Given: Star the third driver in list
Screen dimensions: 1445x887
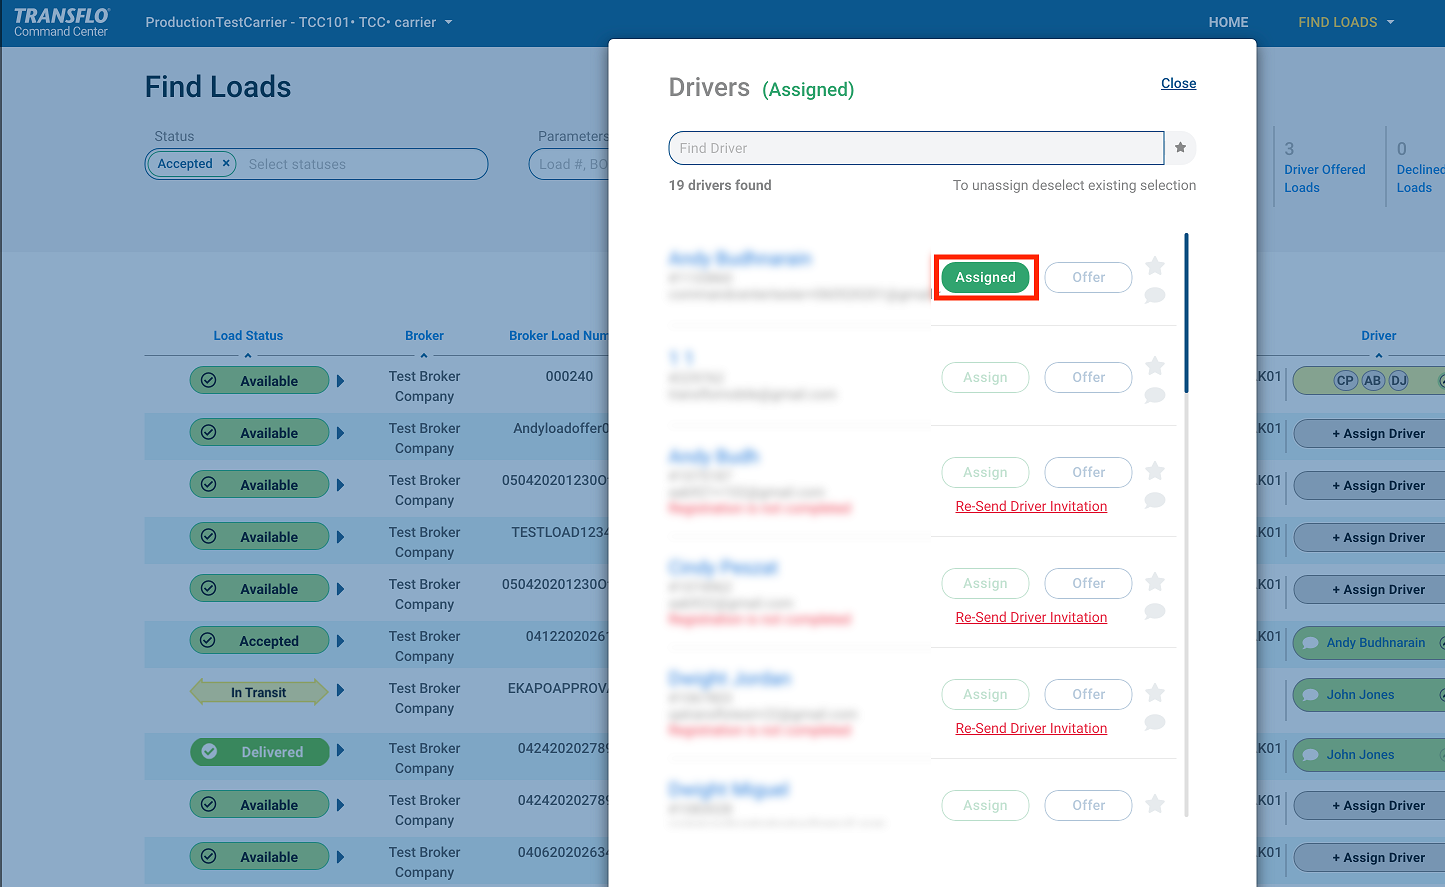Looking at the screenshot, I should coord(1154,471).
